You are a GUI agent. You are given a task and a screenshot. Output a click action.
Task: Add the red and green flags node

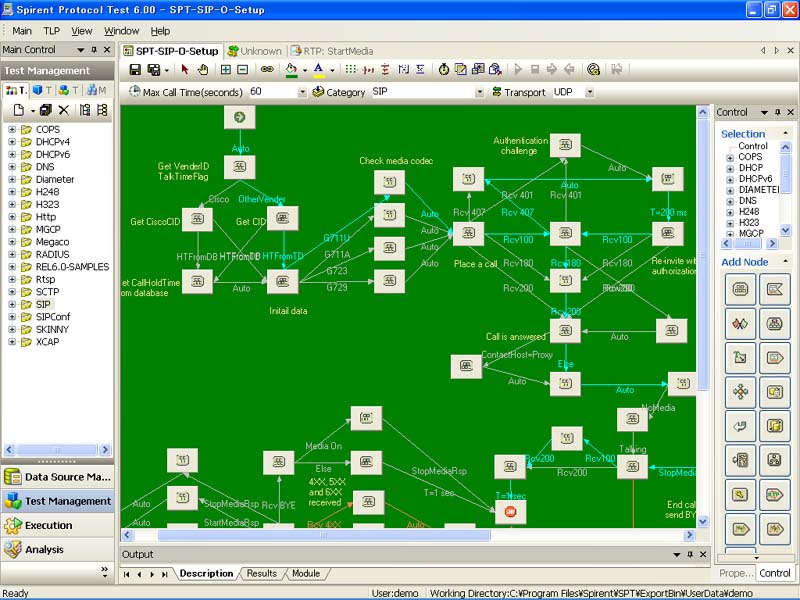pos(740,323)
